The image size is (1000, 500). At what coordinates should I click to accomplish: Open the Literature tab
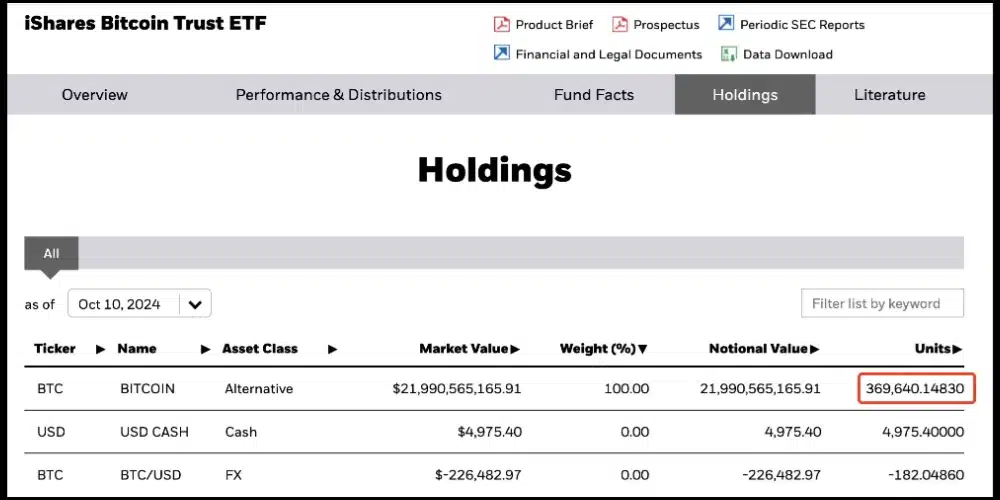(889, 95)
